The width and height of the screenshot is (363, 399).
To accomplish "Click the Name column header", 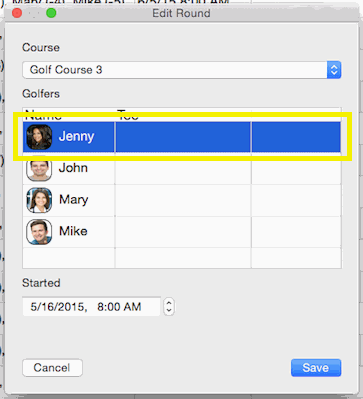I will [x=43, y=114].
